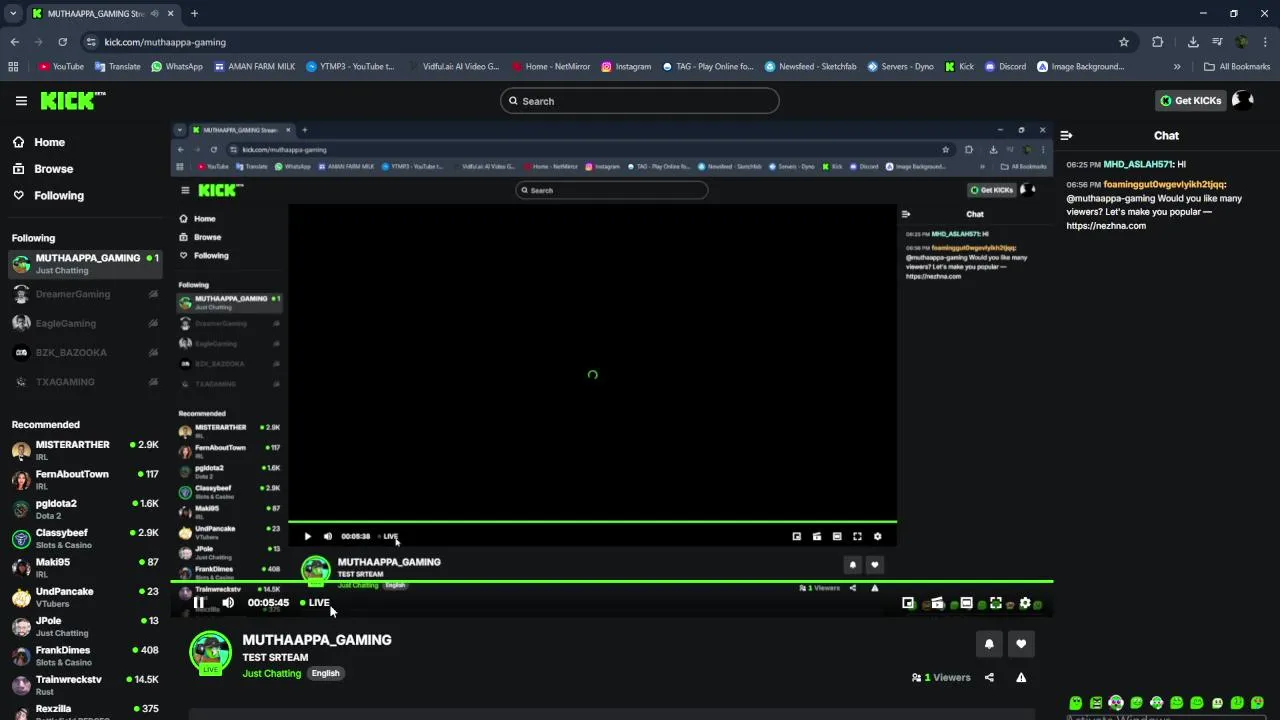Open BZK_BAZOOKA channel in sidebar
The image size is (1280, 720).
[x=85, y=352]
